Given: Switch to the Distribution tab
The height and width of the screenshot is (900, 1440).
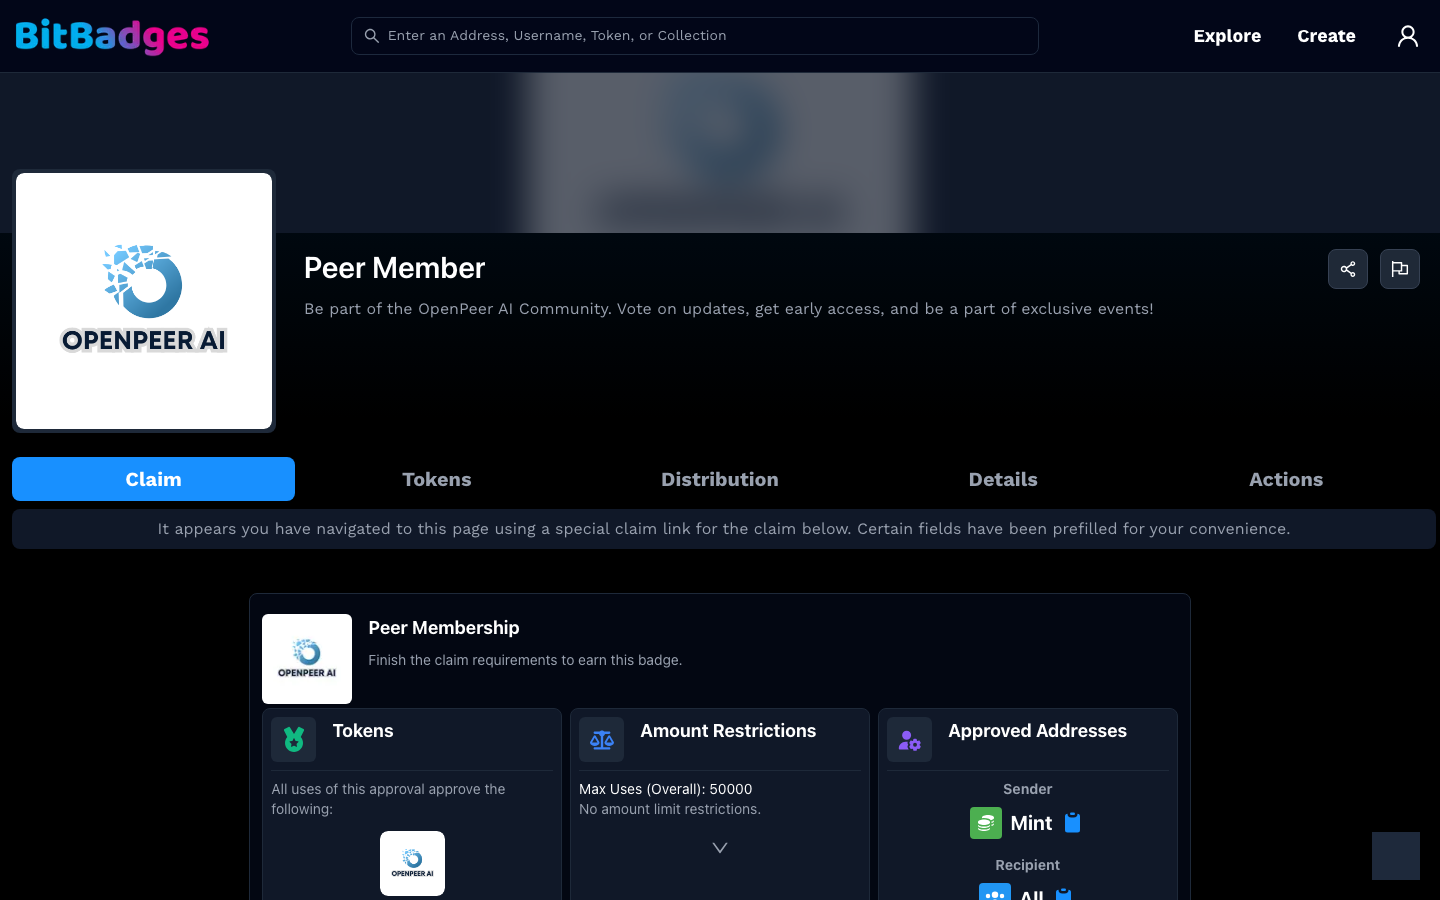Looking at the screenshot, I should (720, 479).
